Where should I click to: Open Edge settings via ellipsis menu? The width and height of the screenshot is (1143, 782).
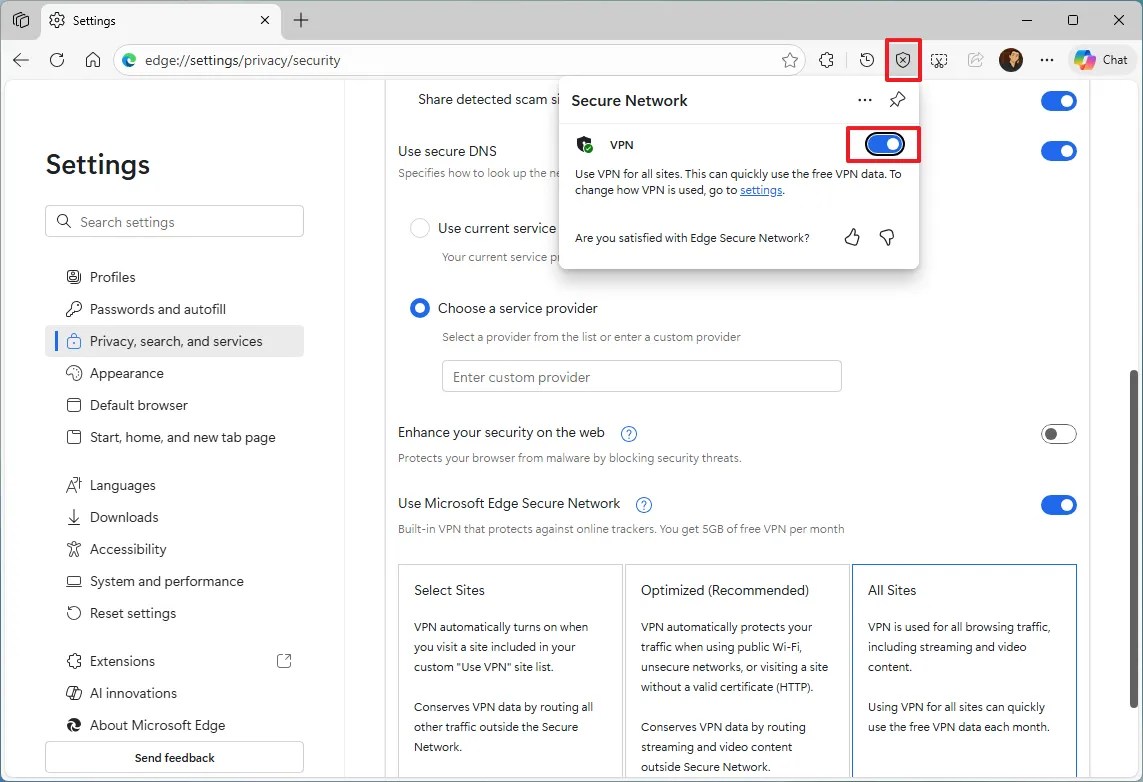(1047, 60)
